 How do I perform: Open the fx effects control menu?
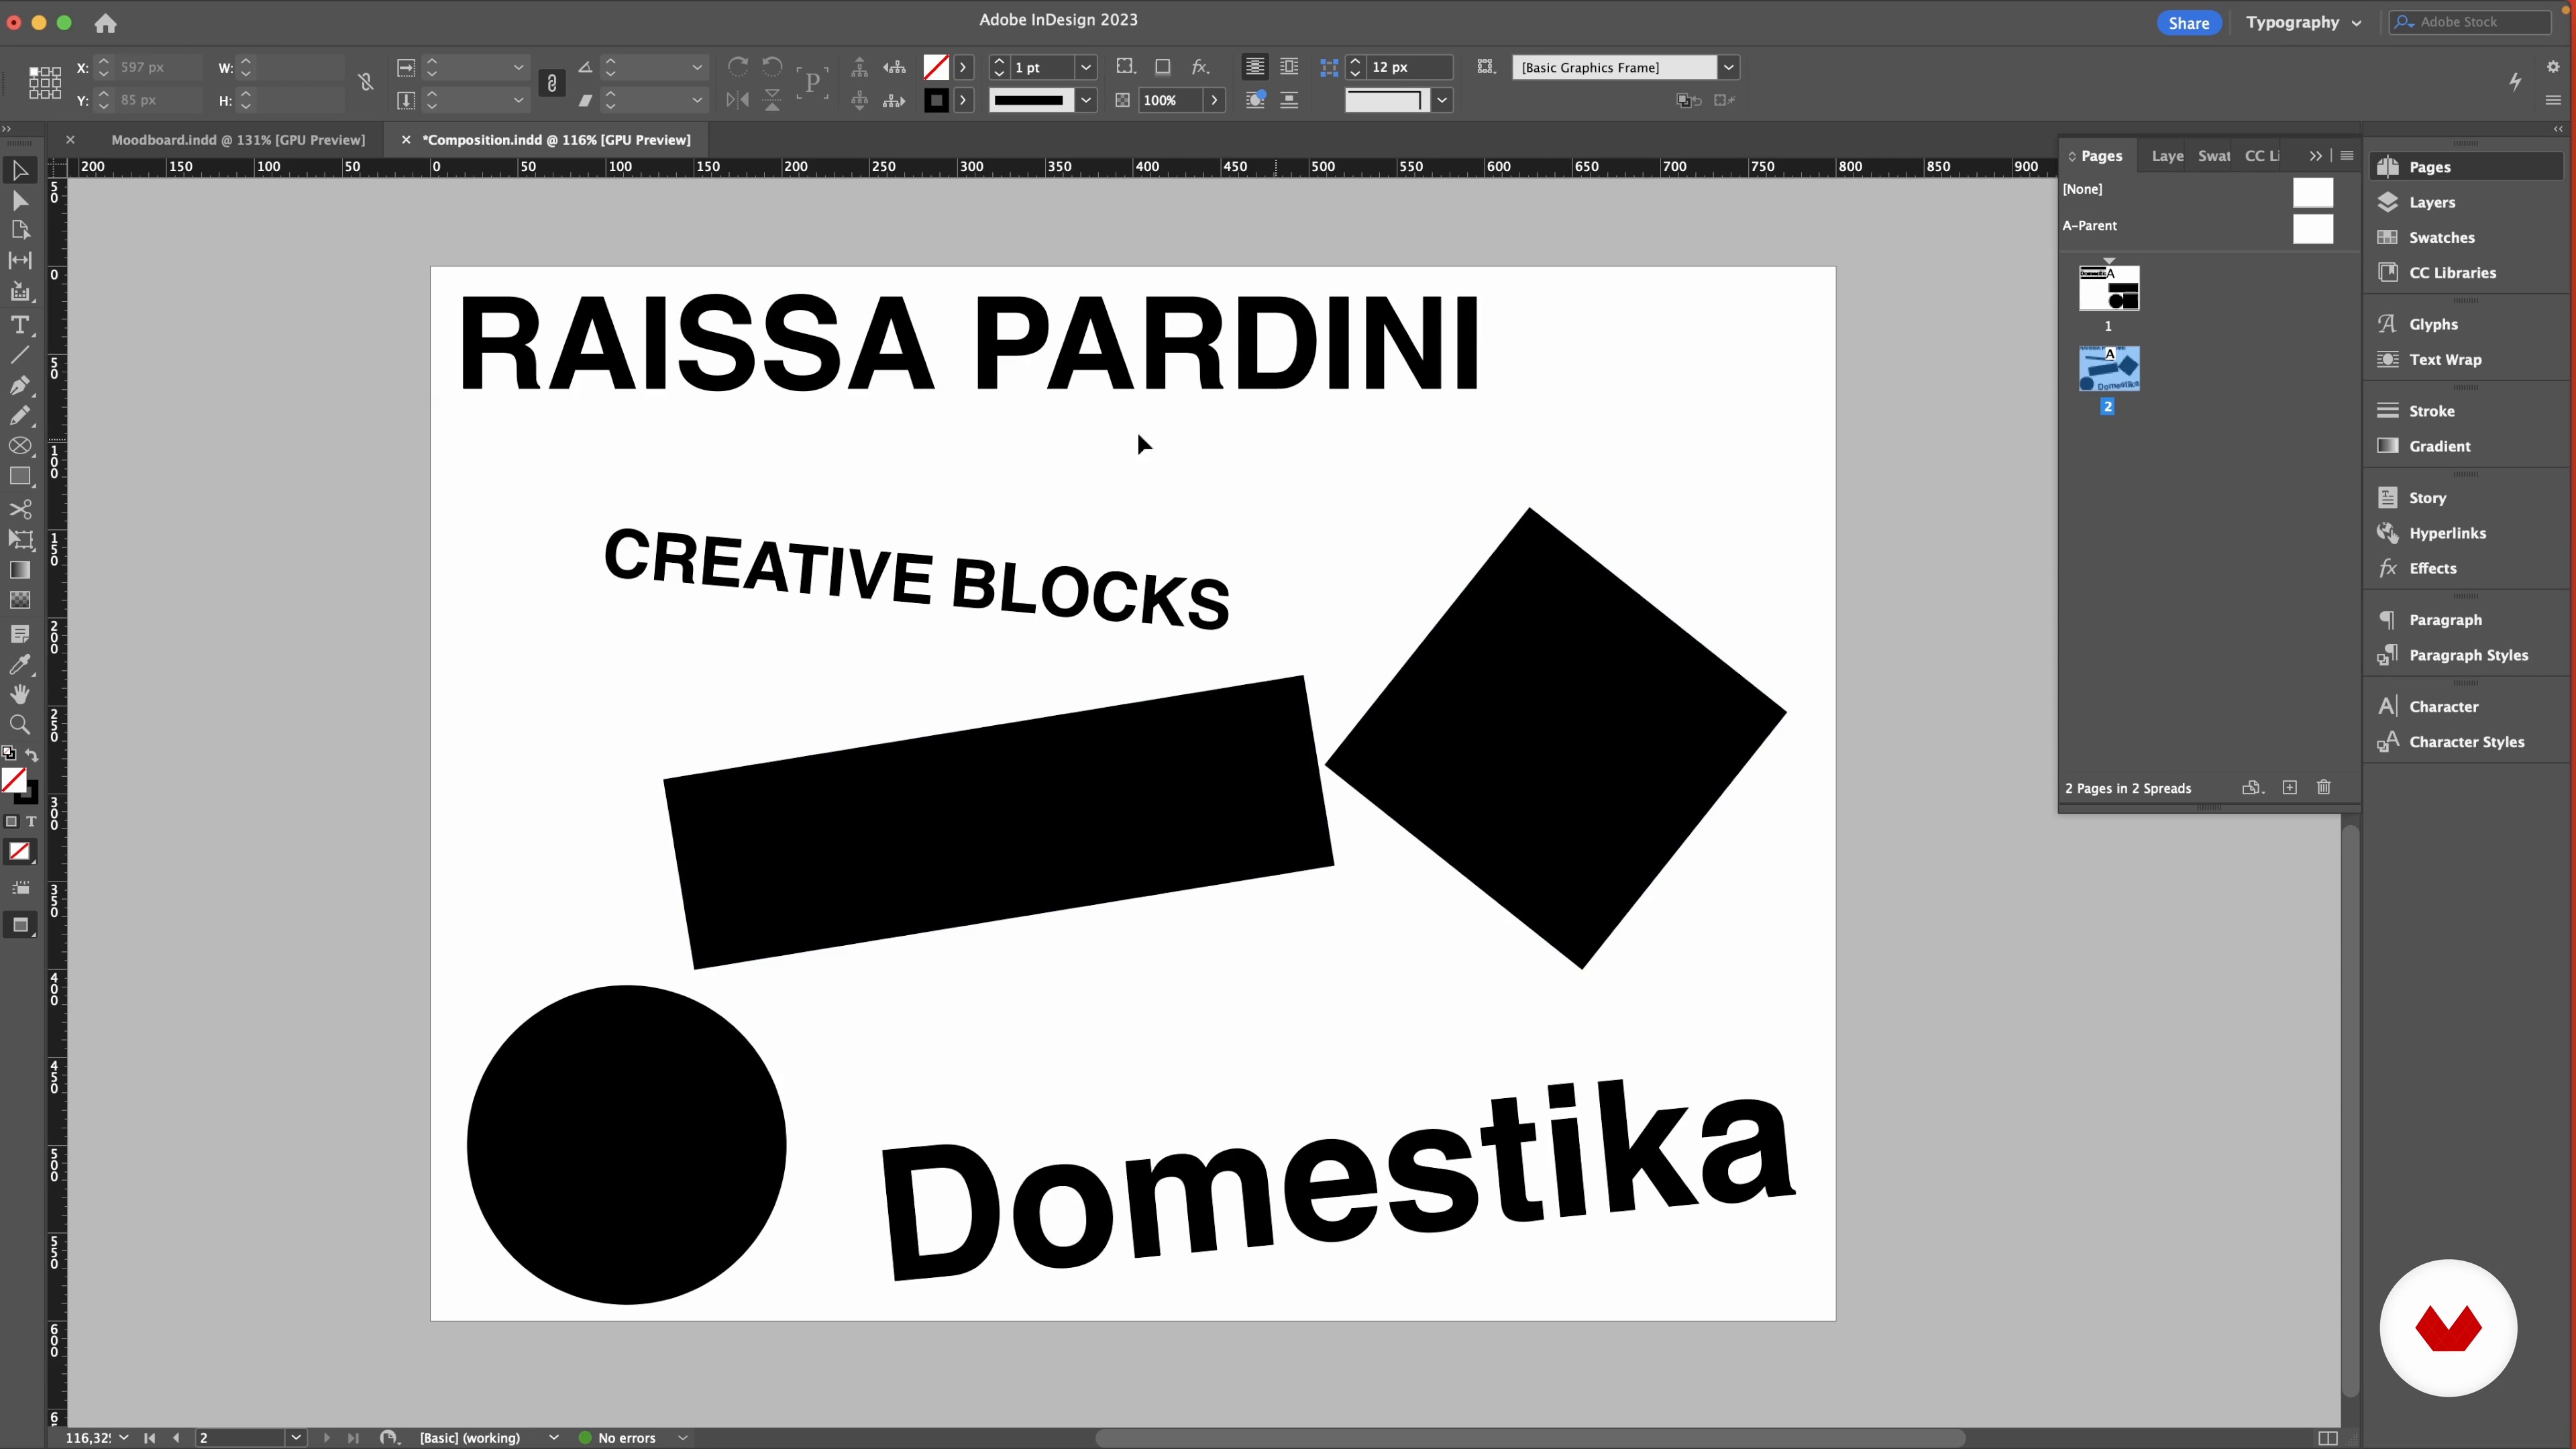pos(1200,67)
